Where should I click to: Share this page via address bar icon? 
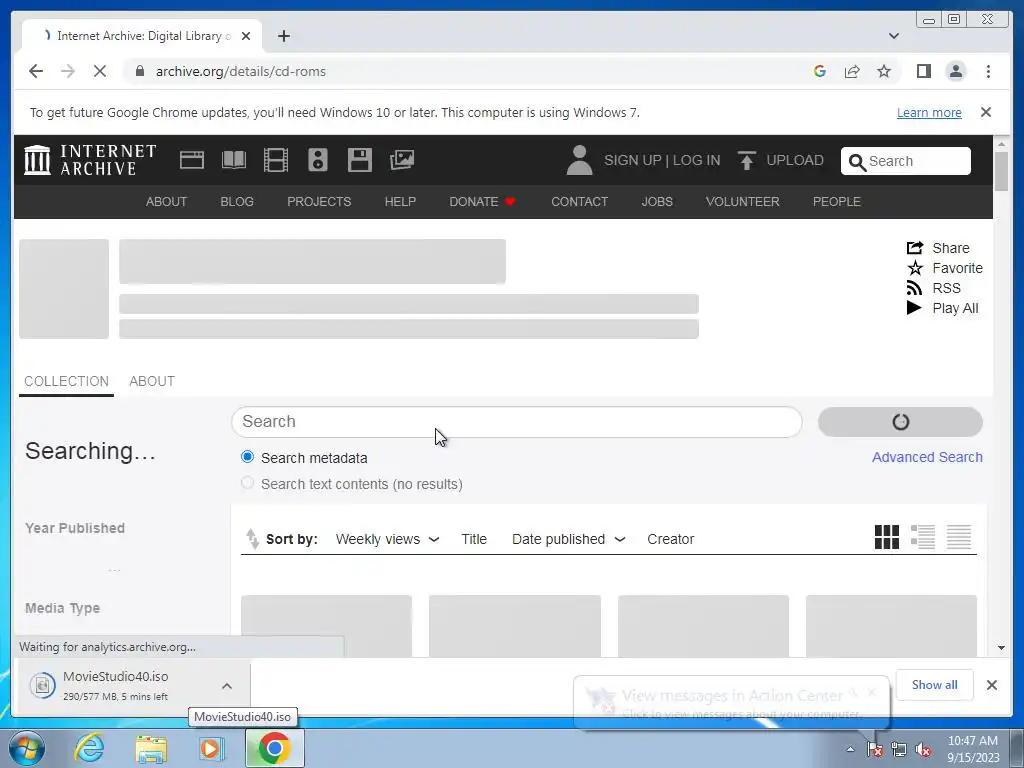click(852, 71)
